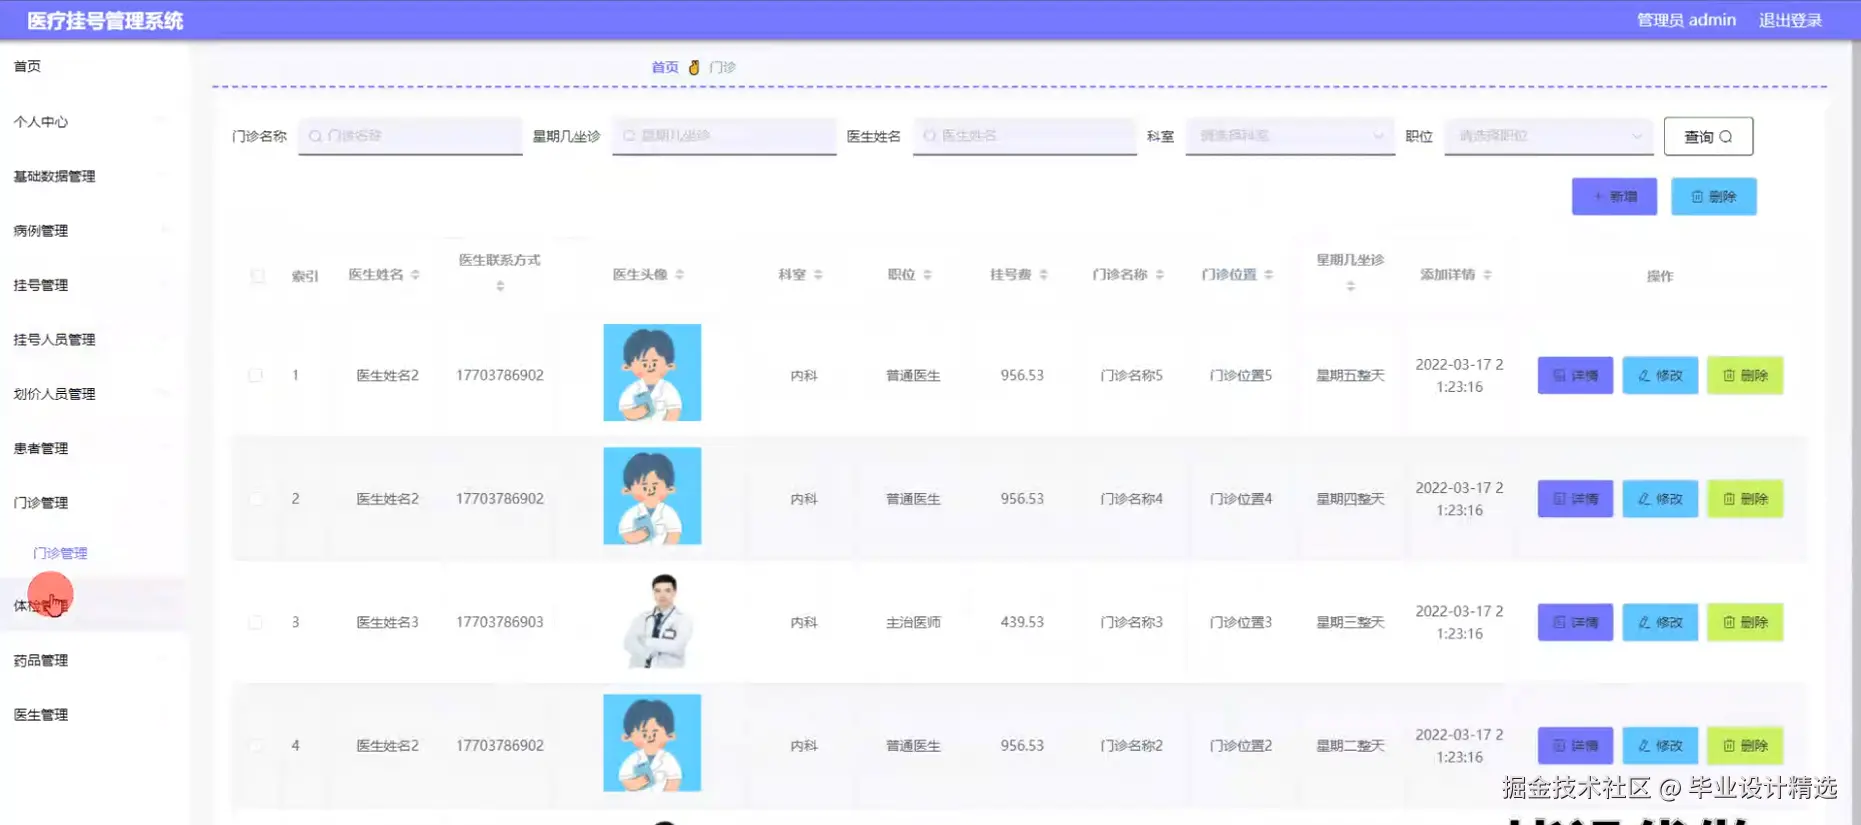Screen dimensions: 1861x825
Task: Focus the 星期几坐诊 search field
Action: 724,136
